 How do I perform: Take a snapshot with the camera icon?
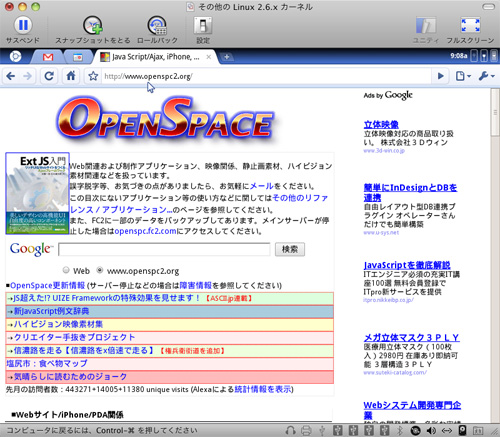(92, 25)
